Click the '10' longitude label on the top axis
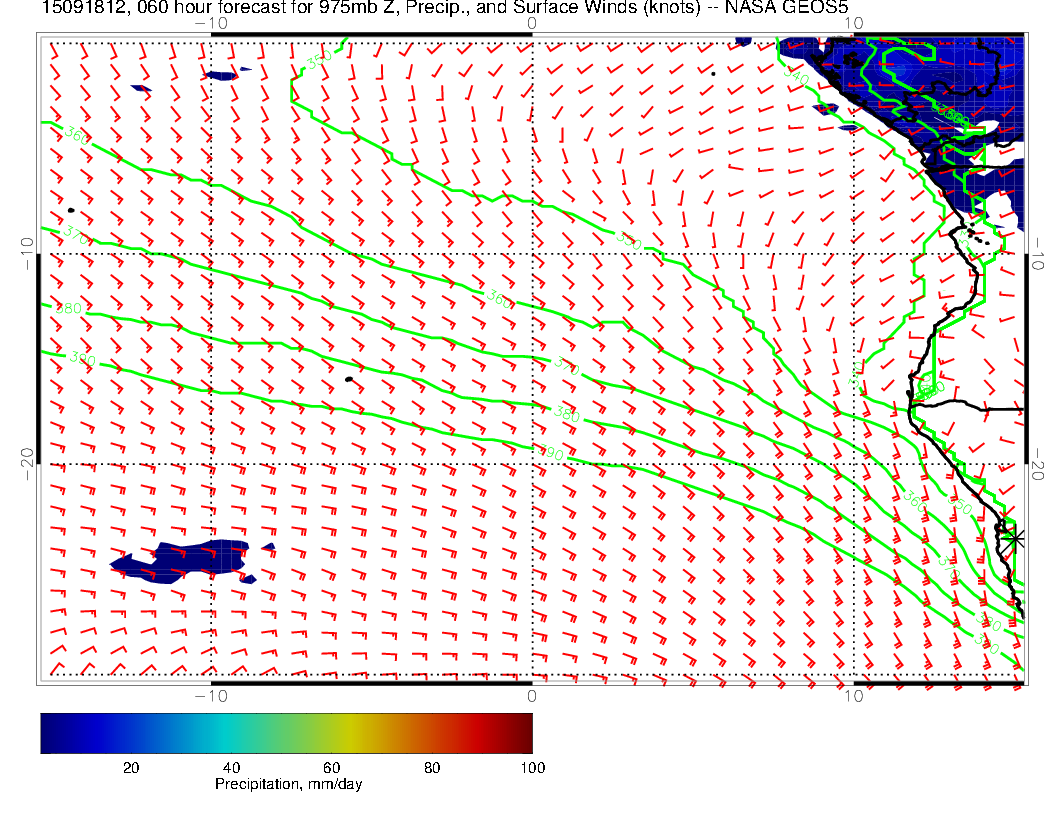This screenshot has height=816, width=1056. click(x=851, y=22)
